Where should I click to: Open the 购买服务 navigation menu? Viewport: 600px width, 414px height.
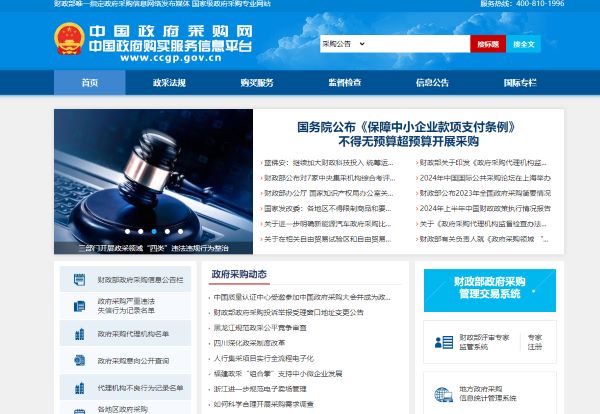(257, 83)
